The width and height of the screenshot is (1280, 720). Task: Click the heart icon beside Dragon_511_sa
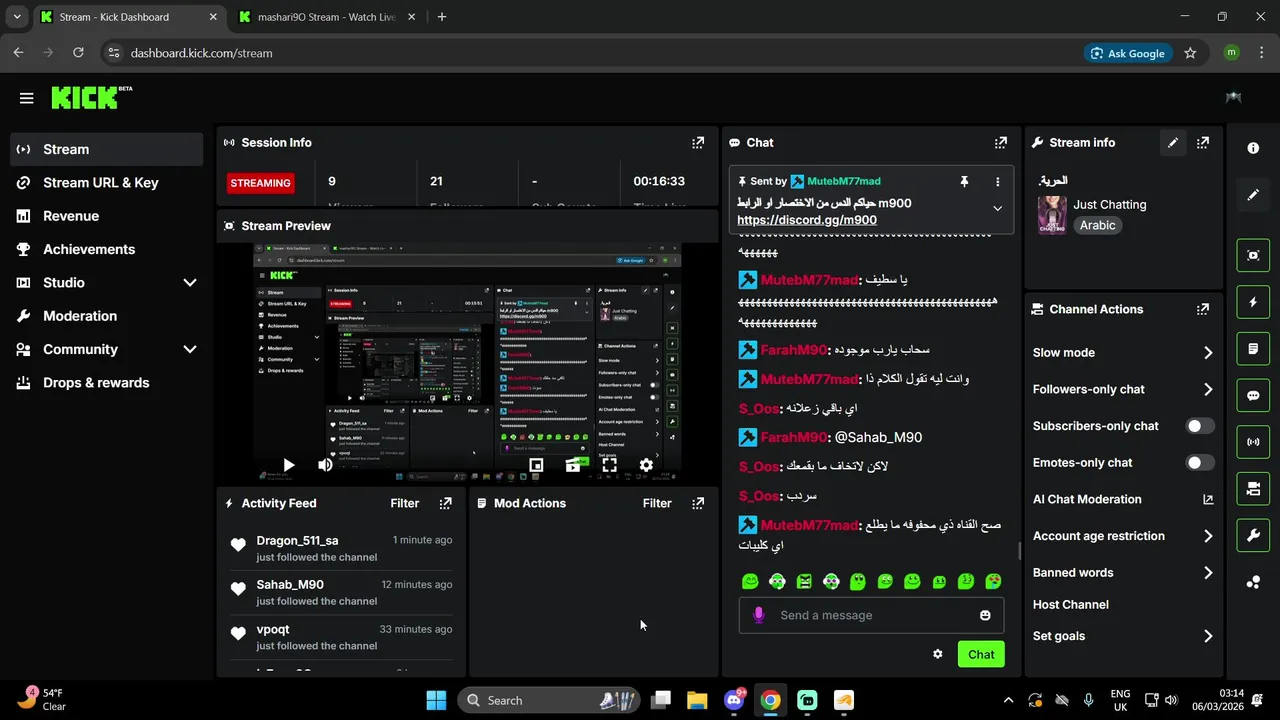pos(238,545)
